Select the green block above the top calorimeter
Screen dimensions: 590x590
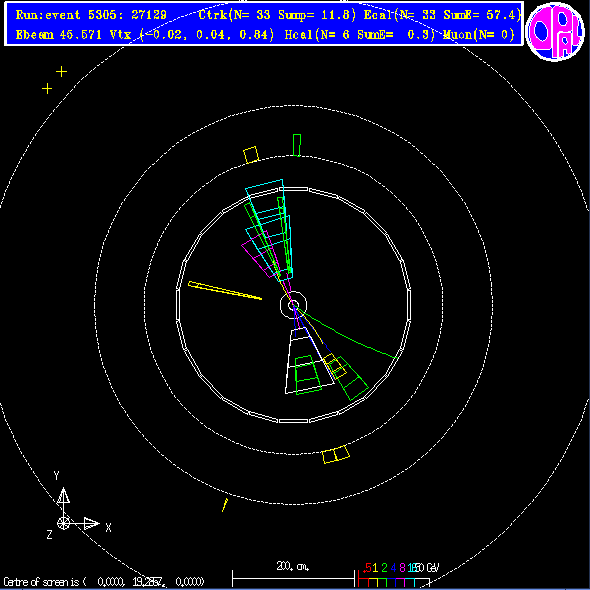(297, 145)
